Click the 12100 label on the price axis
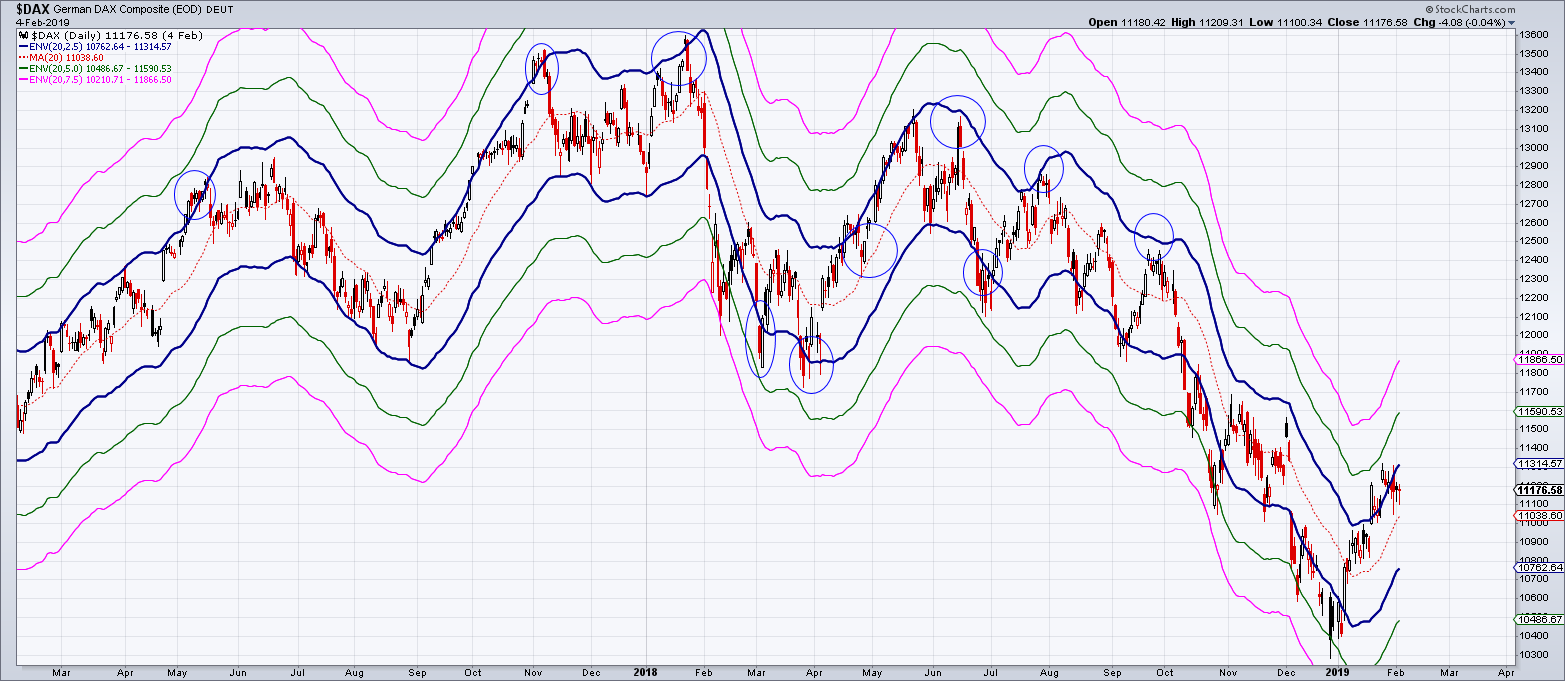 click(x=1535, y=316)
